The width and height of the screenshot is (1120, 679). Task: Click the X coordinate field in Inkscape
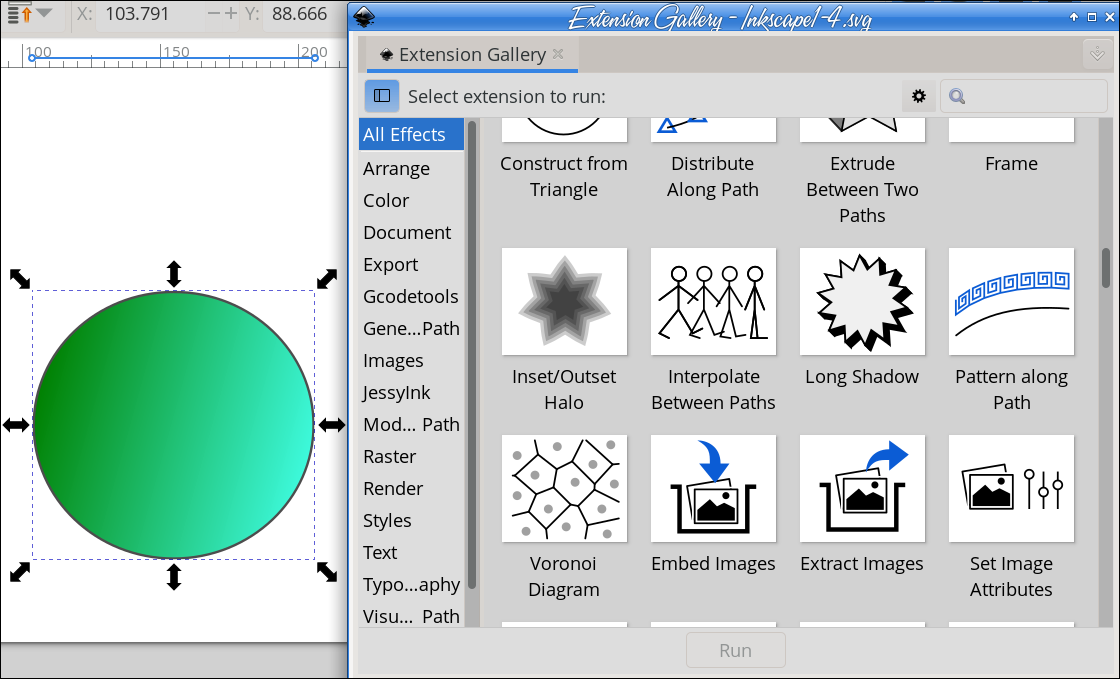(150, 14)
